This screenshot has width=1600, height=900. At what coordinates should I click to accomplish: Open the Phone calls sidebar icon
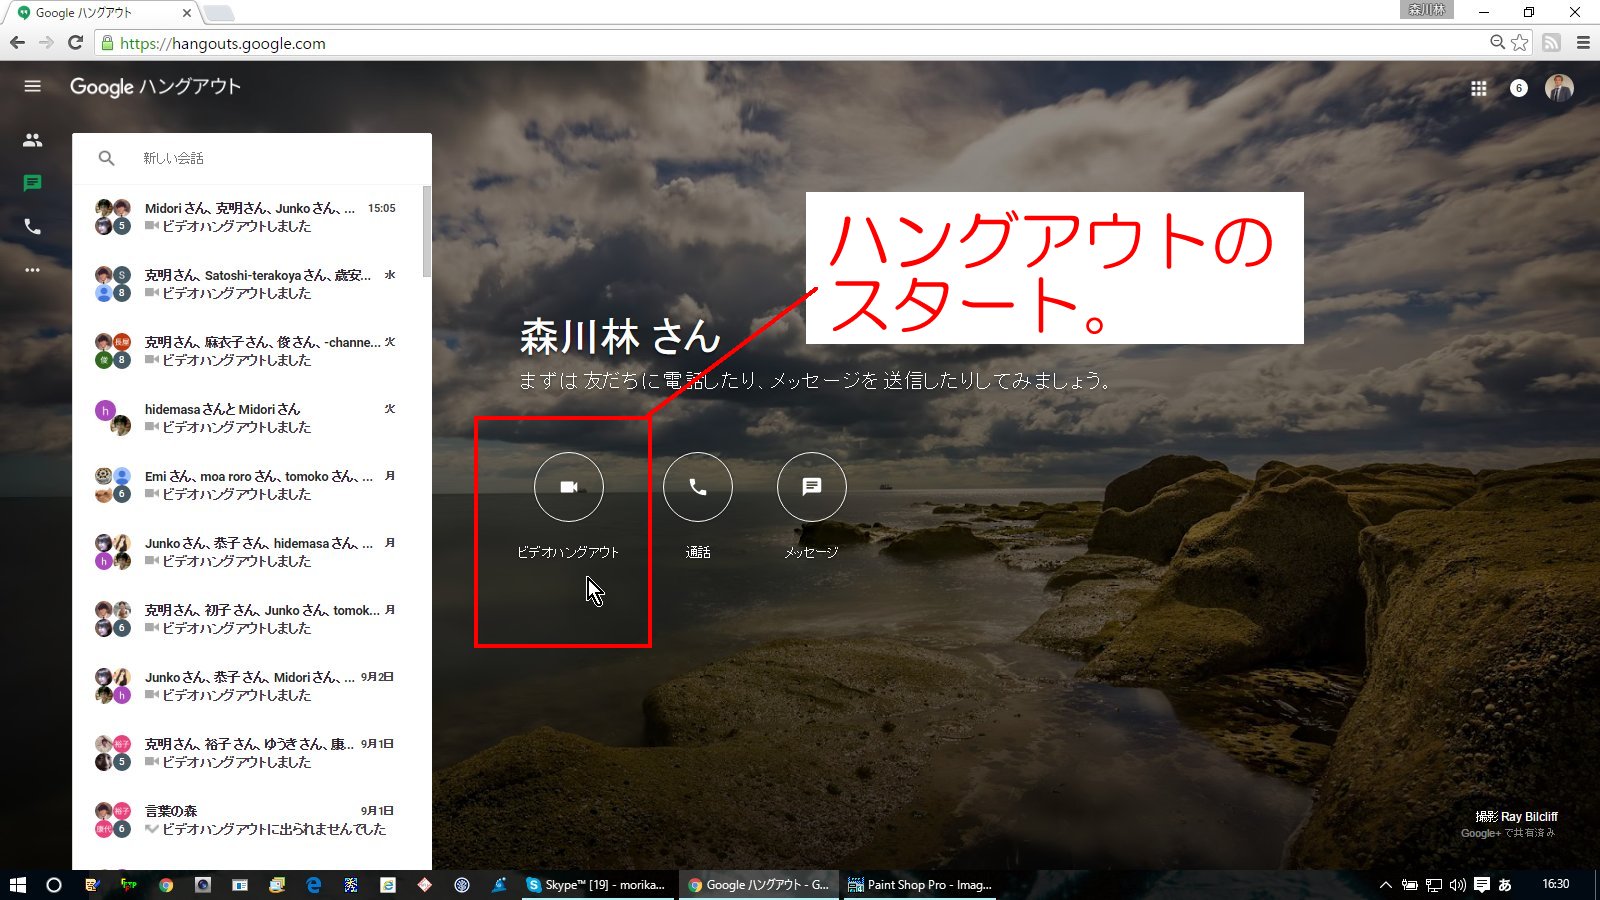(33, 227)
